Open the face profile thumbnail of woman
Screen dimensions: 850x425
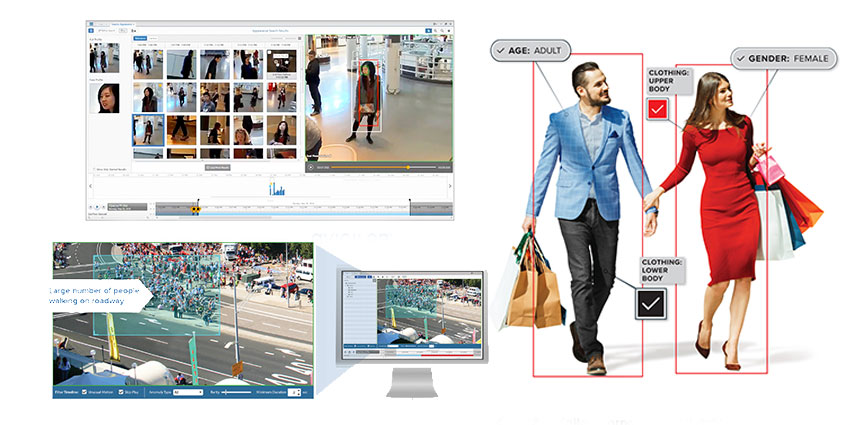104,98
